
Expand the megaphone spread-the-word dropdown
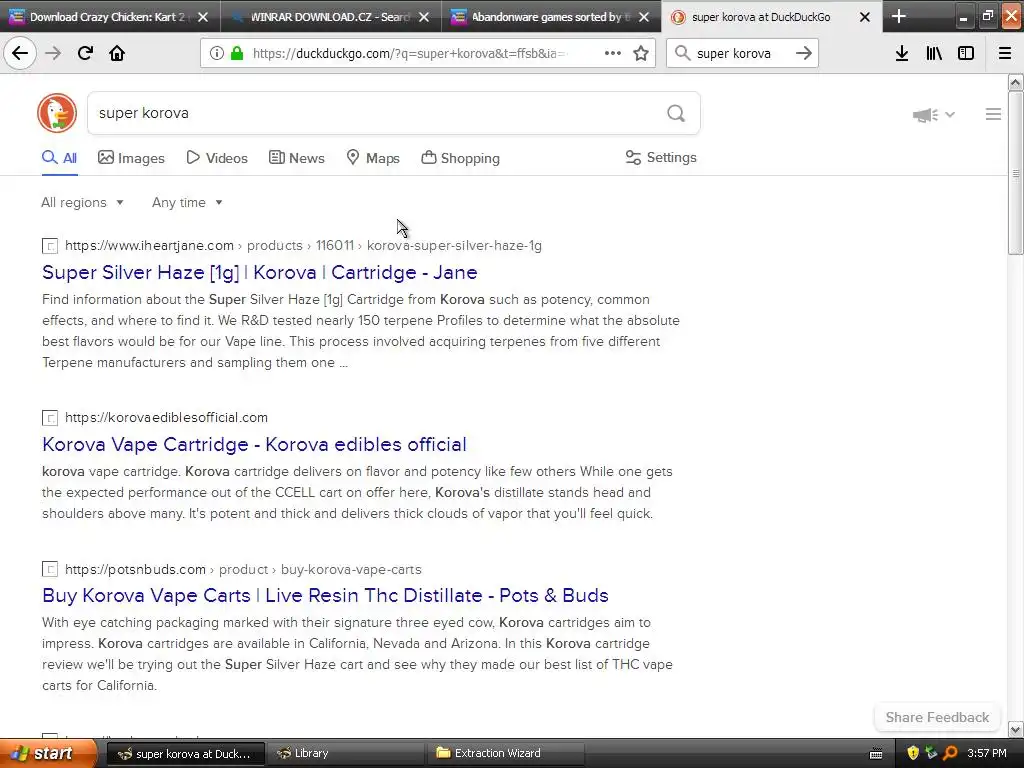pos(934,115)
